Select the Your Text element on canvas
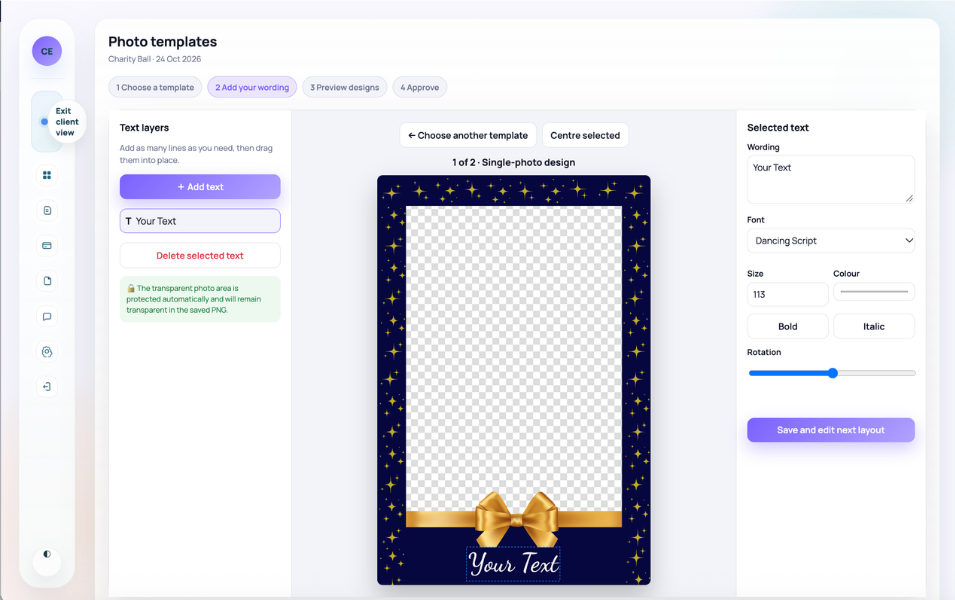This screenshot has height=600, width=955. 513,564
